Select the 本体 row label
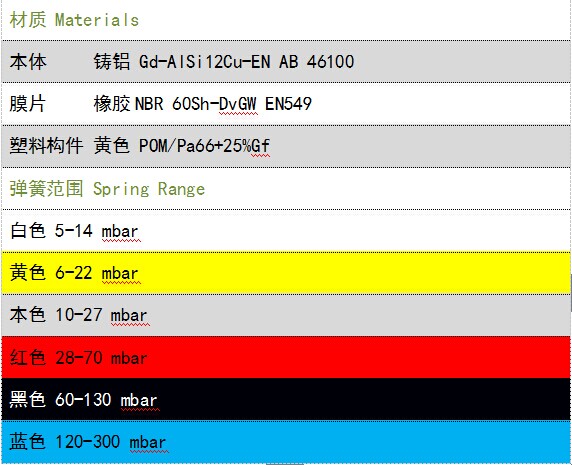 click(28, 61)
